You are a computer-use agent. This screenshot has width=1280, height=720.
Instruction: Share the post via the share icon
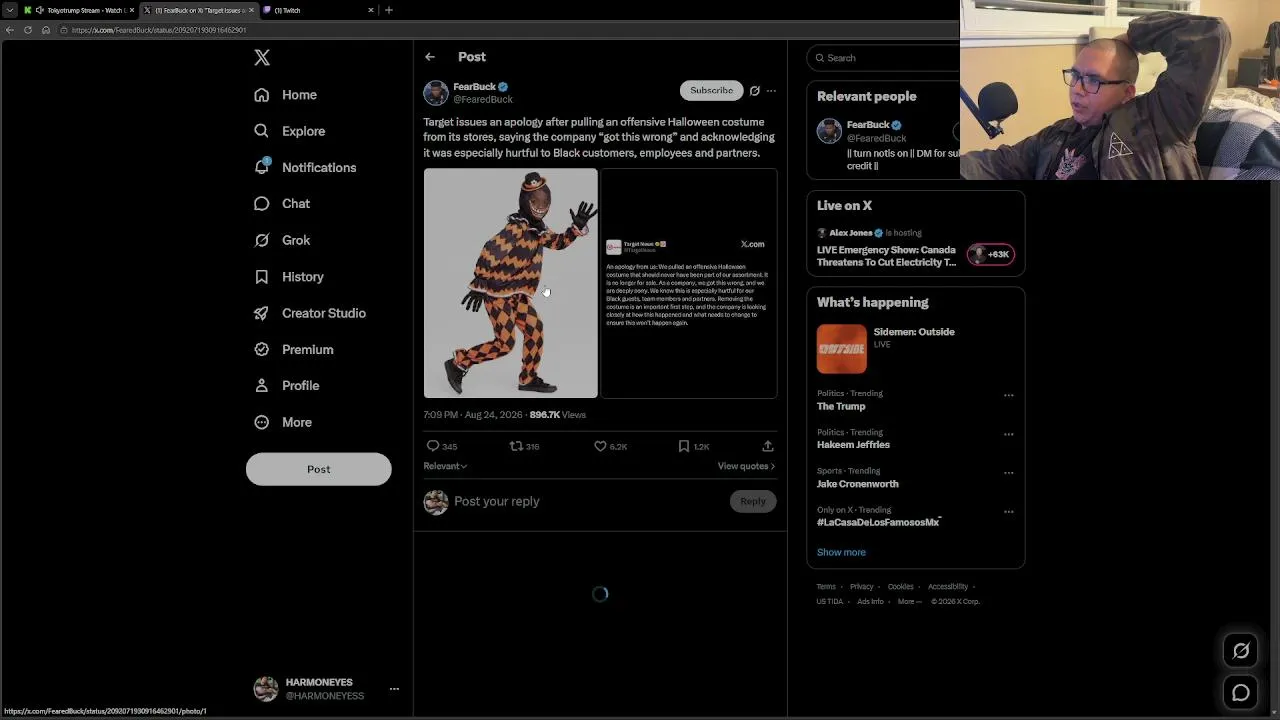(768, 446)
